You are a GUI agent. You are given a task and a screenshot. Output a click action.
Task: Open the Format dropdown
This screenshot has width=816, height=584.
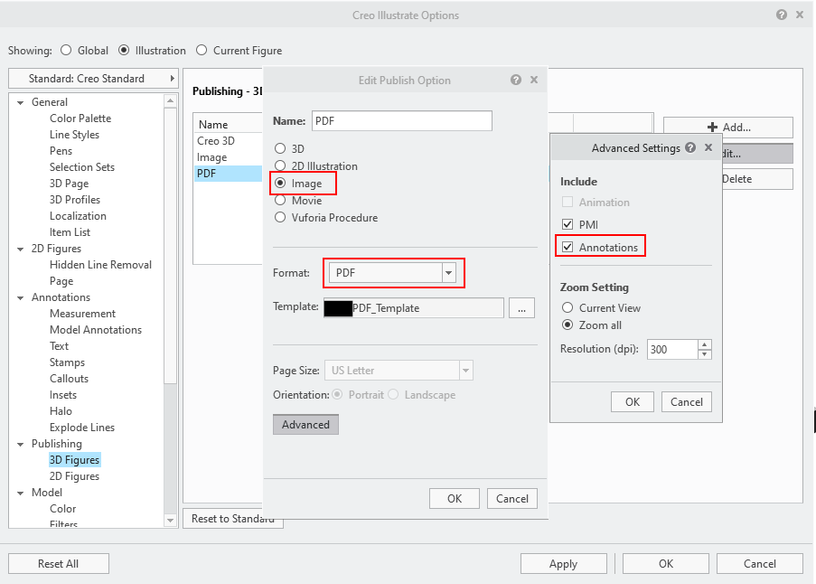449,273
